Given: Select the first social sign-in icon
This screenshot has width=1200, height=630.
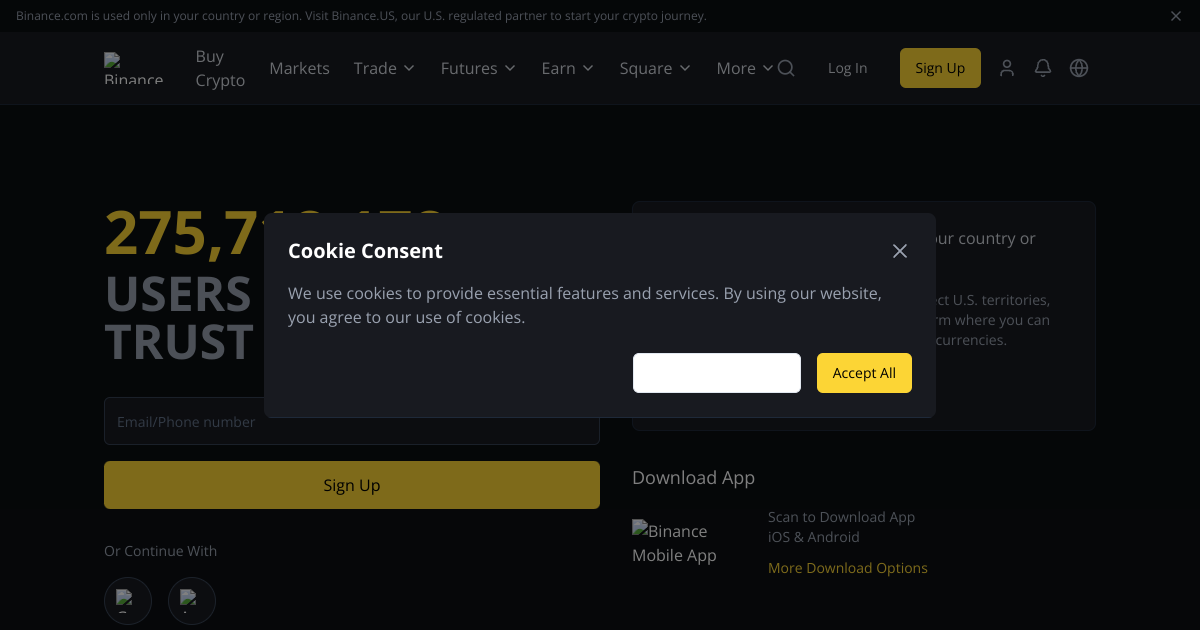Looking at the screenshot, I should pyautogui.click(x=128, y=601).
